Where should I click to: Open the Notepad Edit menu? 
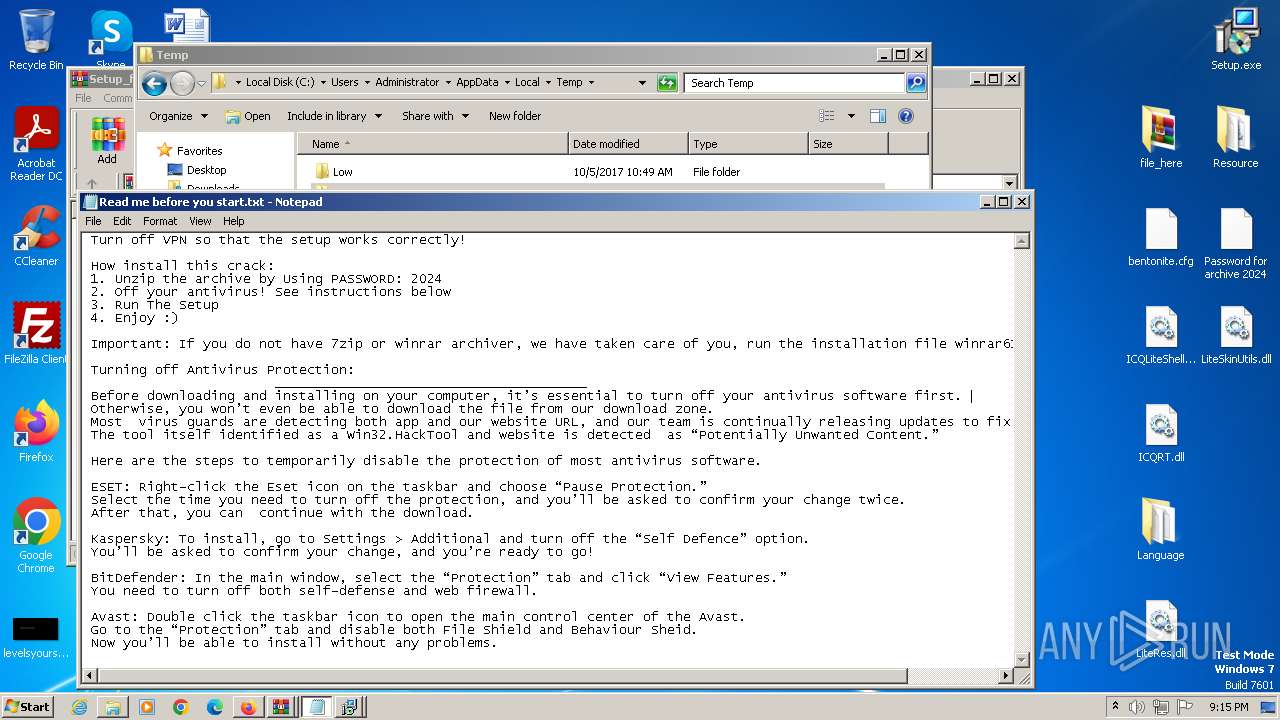[122, 221]
